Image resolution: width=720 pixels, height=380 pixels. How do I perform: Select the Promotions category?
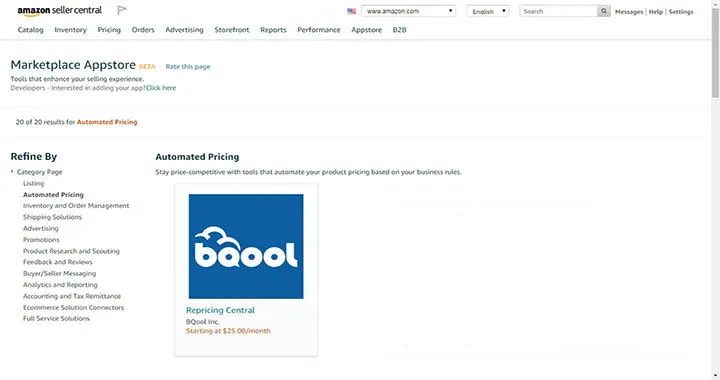tap(41, 240)
